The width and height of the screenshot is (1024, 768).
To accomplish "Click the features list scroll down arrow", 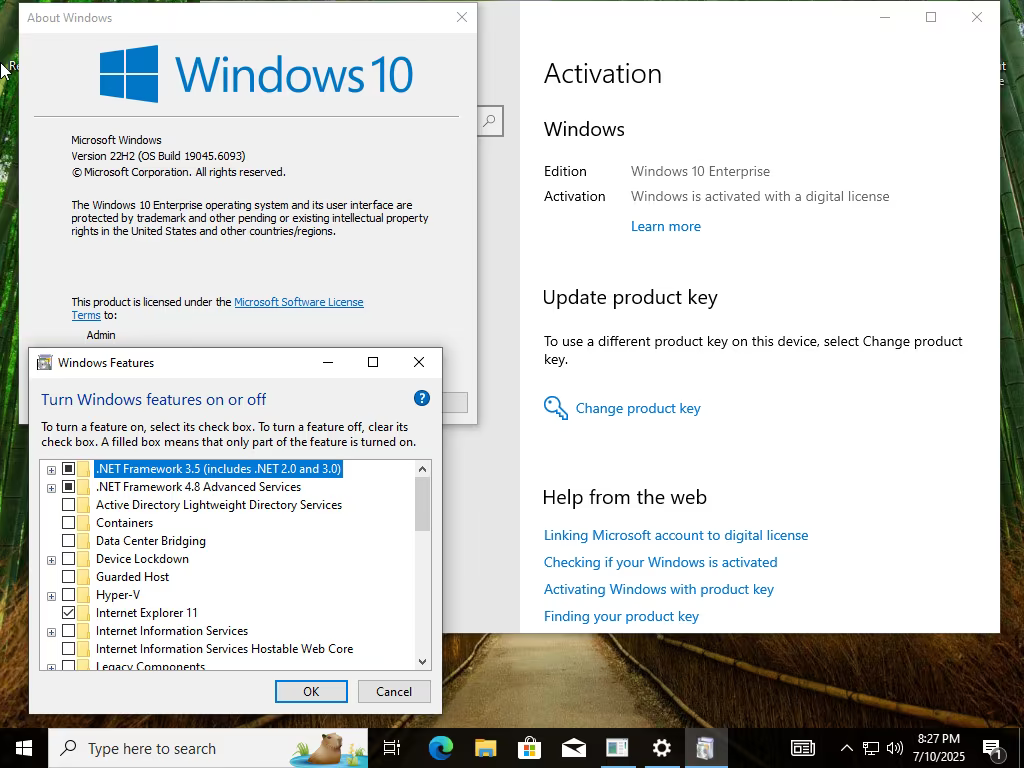I will click(423, 662).
